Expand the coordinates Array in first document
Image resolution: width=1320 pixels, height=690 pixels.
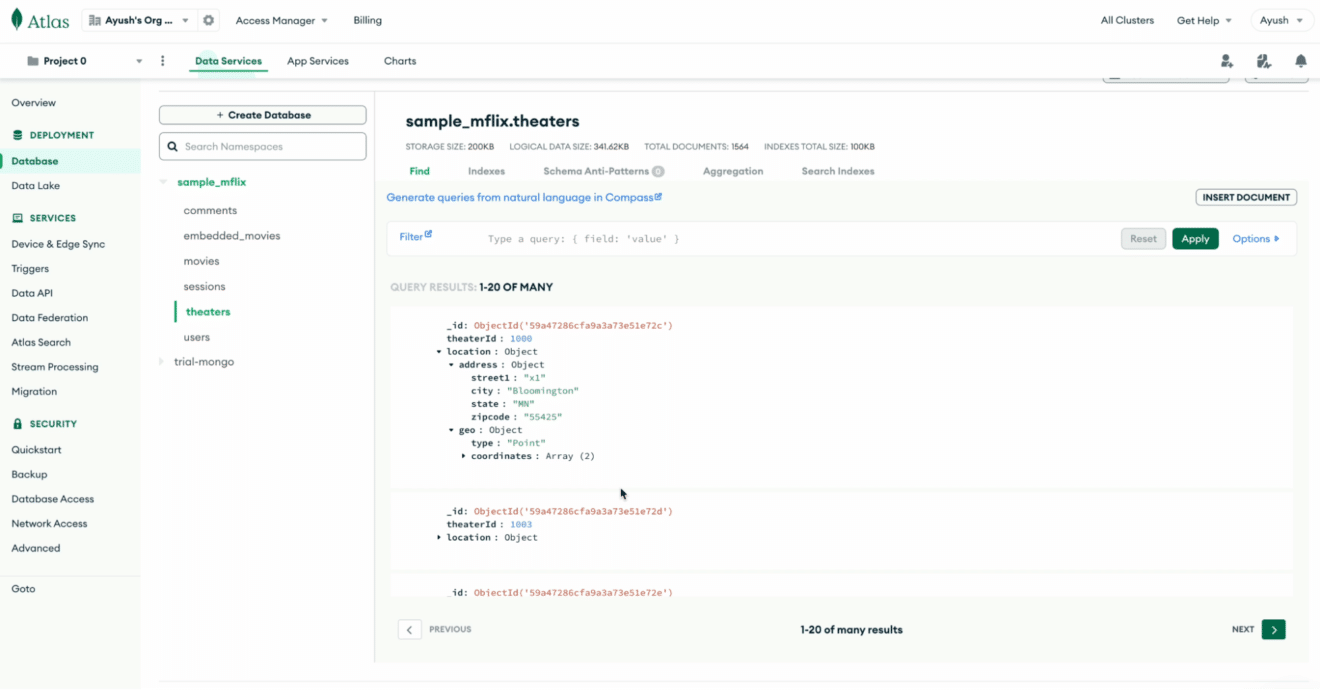pyautogui.click(x=462, y=456)
